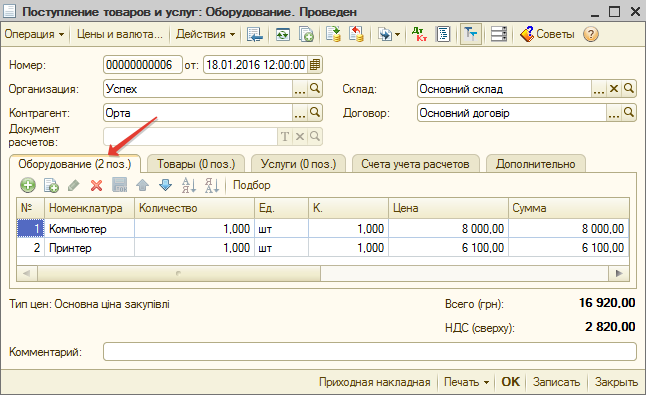This screenshot has height=395, width=646.
Task: Edit current row pencil icon
Action: (74, 185)
